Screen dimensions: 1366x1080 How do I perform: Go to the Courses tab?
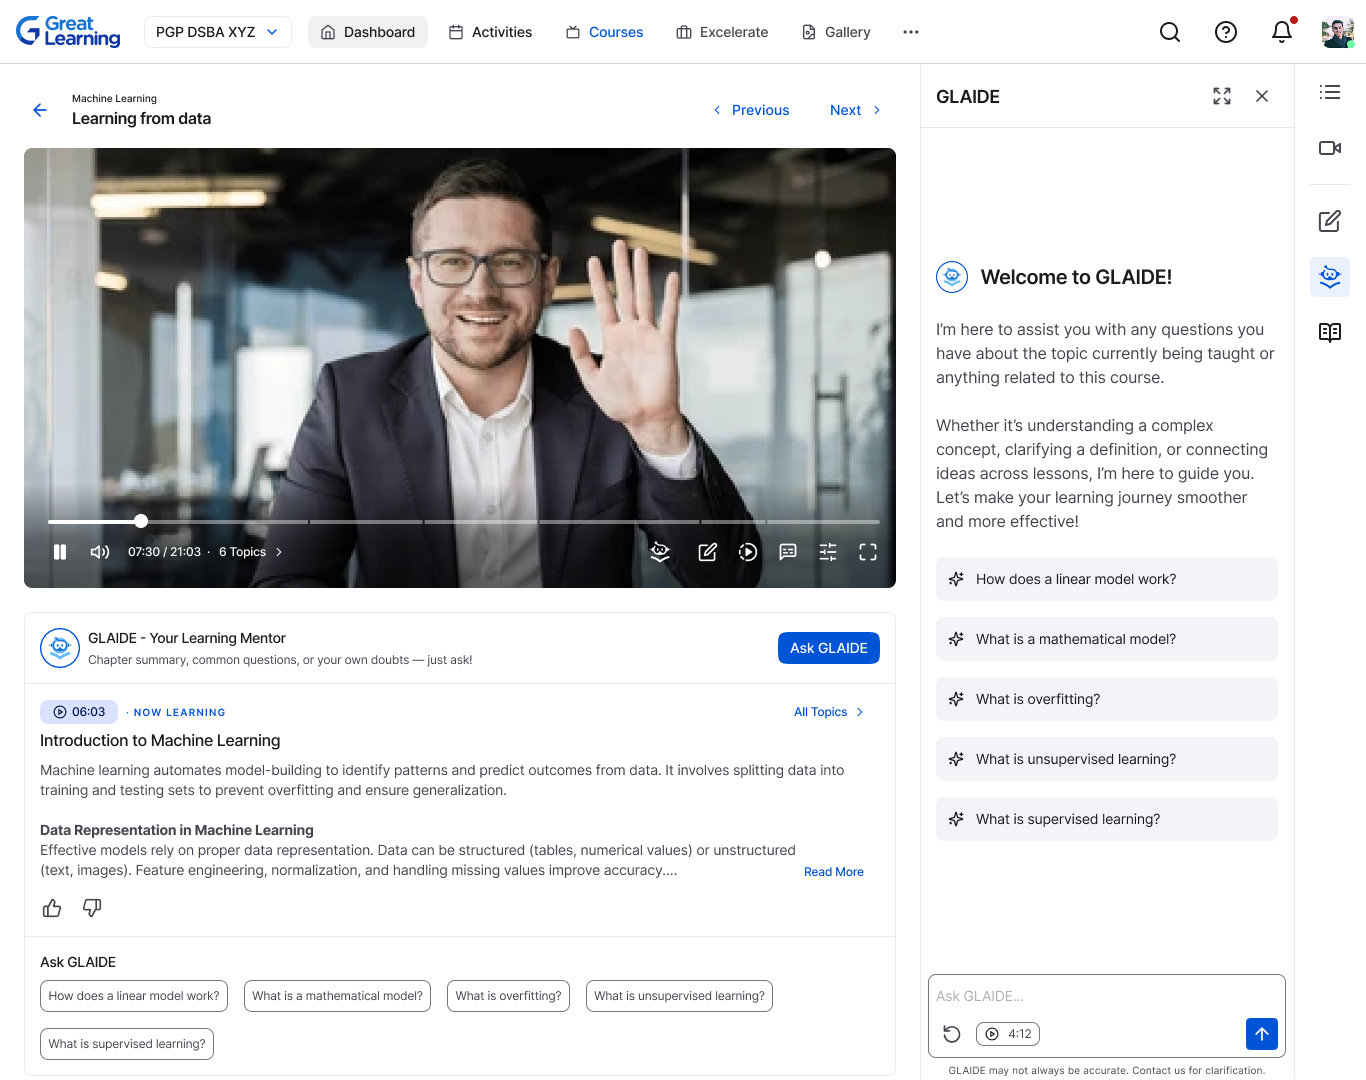pyautogui.click(x=605, y=32)
